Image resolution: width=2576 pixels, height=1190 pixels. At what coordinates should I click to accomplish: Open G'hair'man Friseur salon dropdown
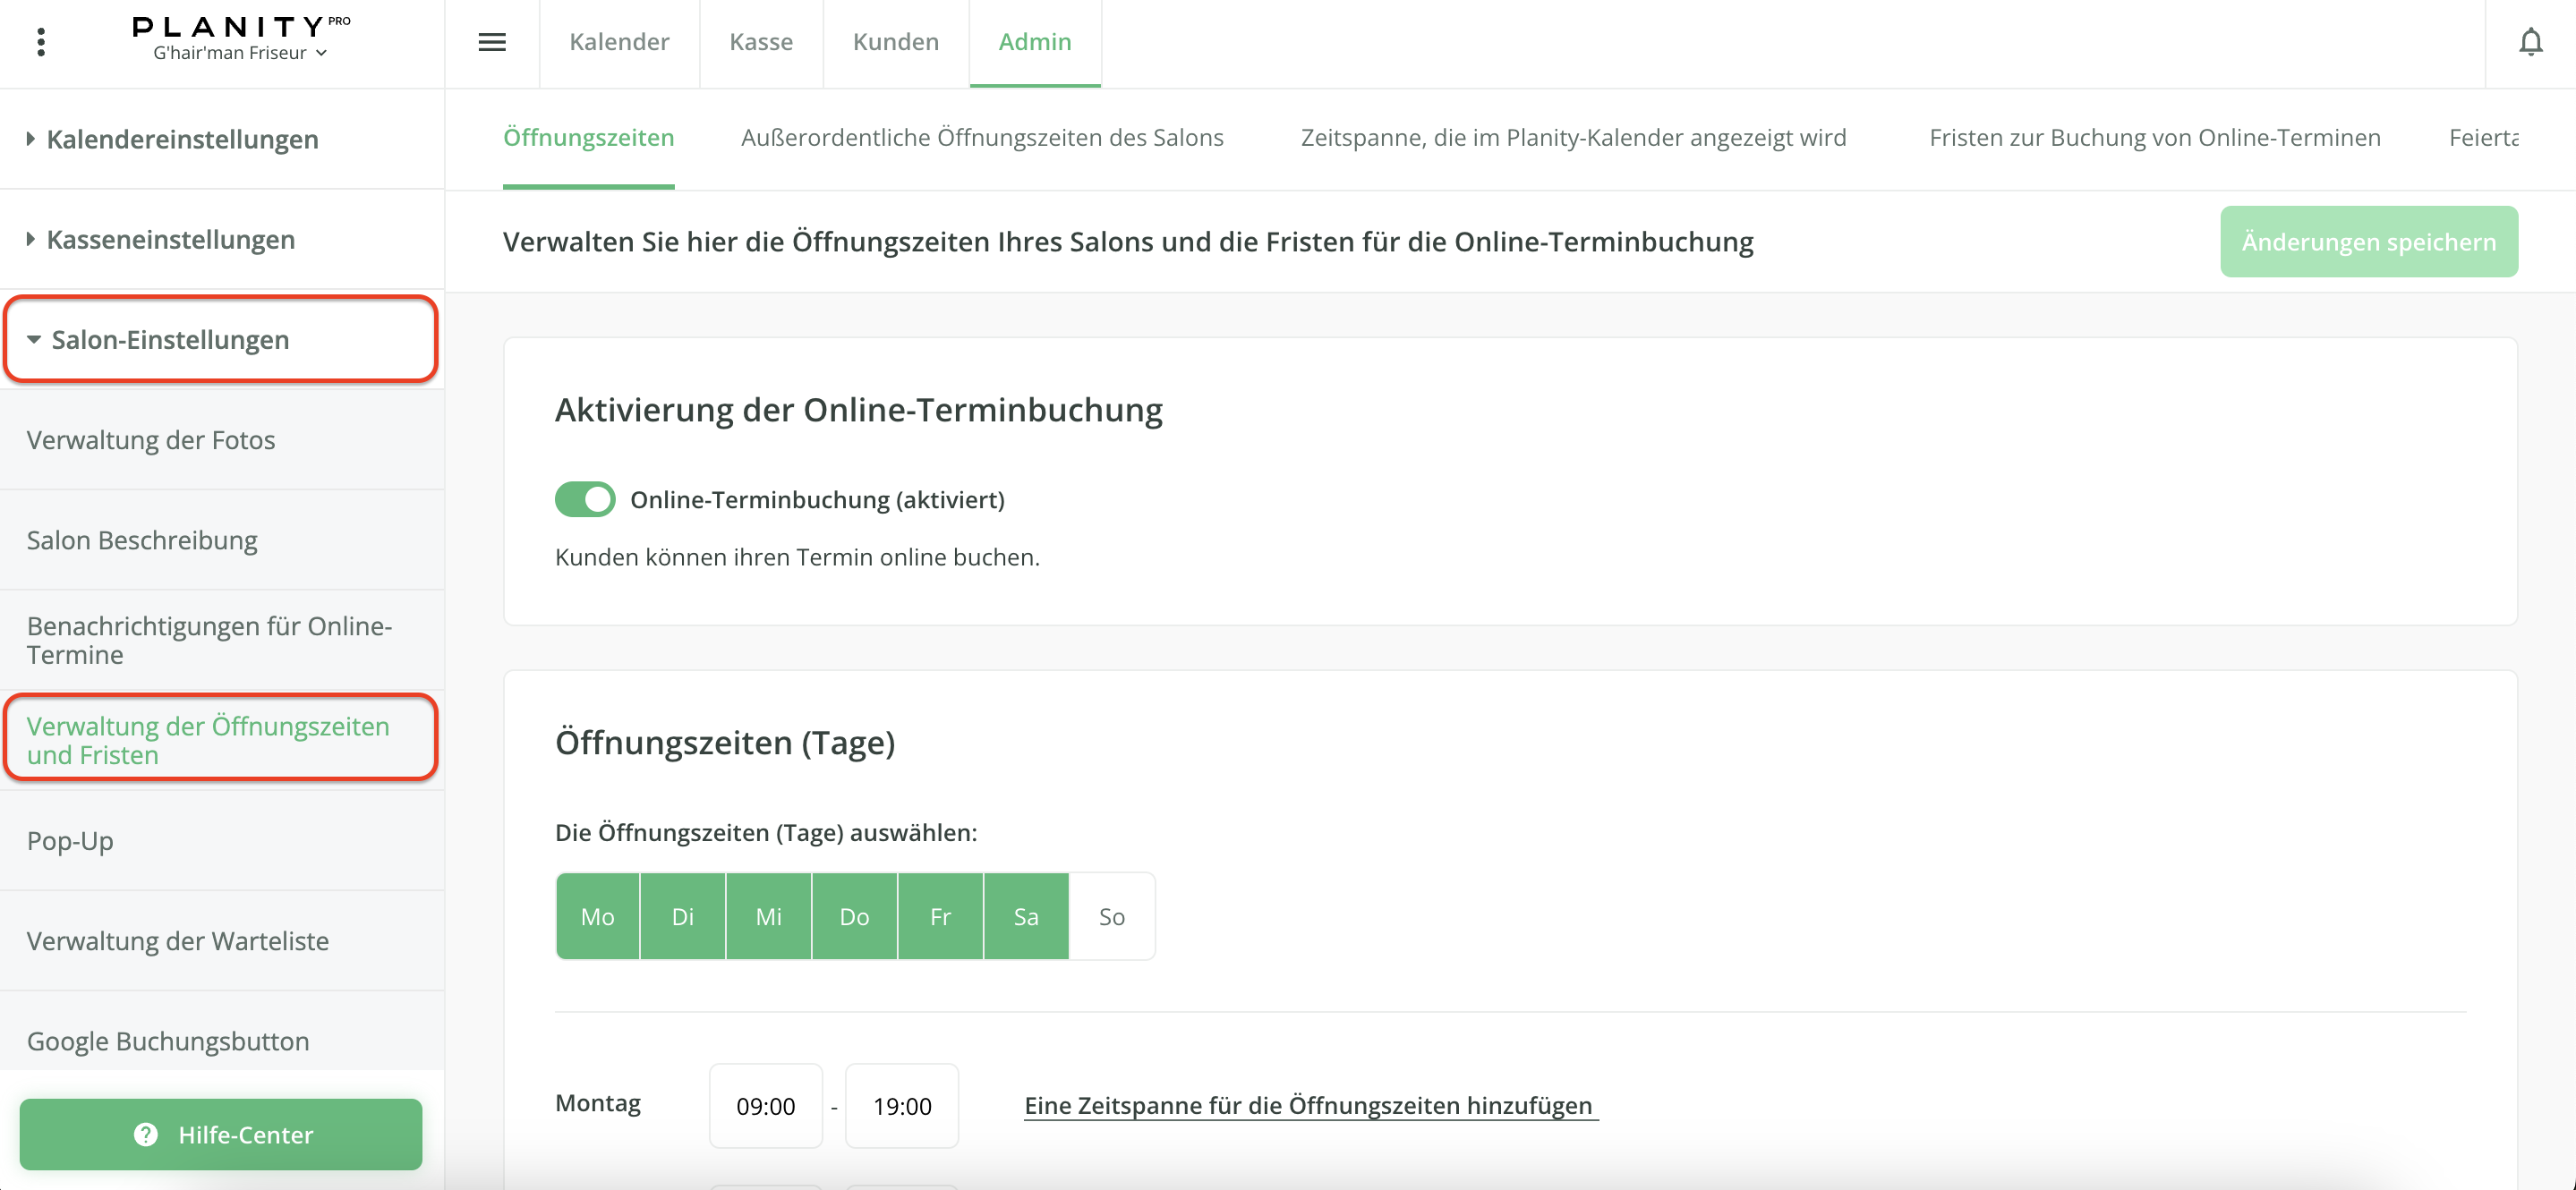(240, 53)
